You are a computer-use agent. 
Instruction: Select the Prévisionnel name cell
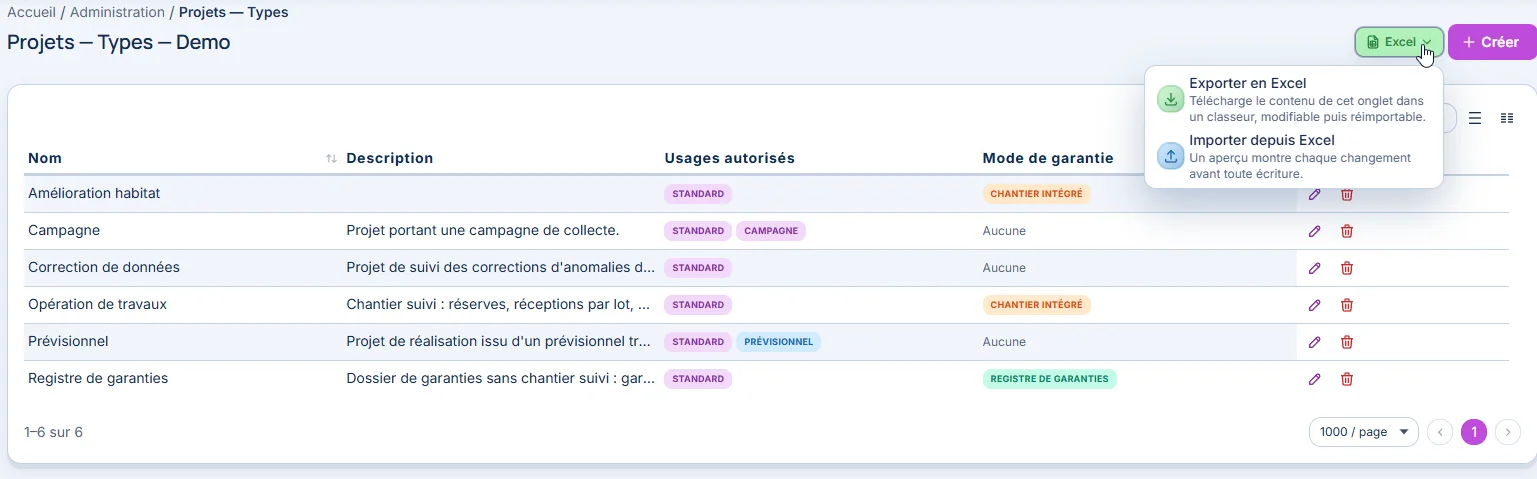tap(68, 341)
